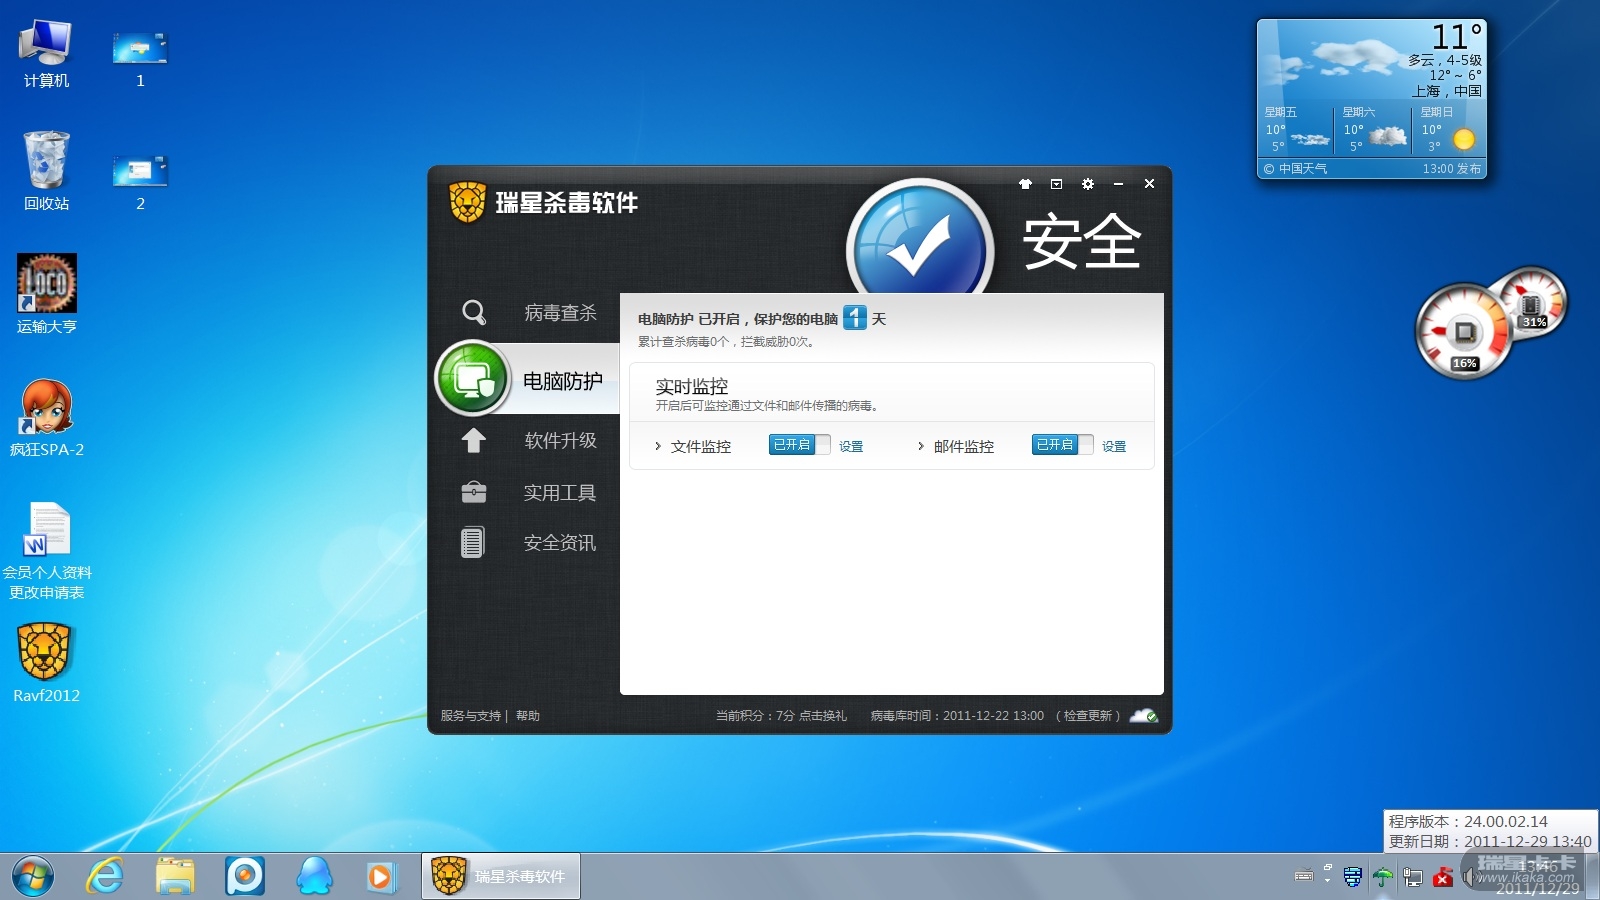Click the 中国天气 link in weather gadget
This screenshot has height=900, width=1600.
click(1303, 169)
